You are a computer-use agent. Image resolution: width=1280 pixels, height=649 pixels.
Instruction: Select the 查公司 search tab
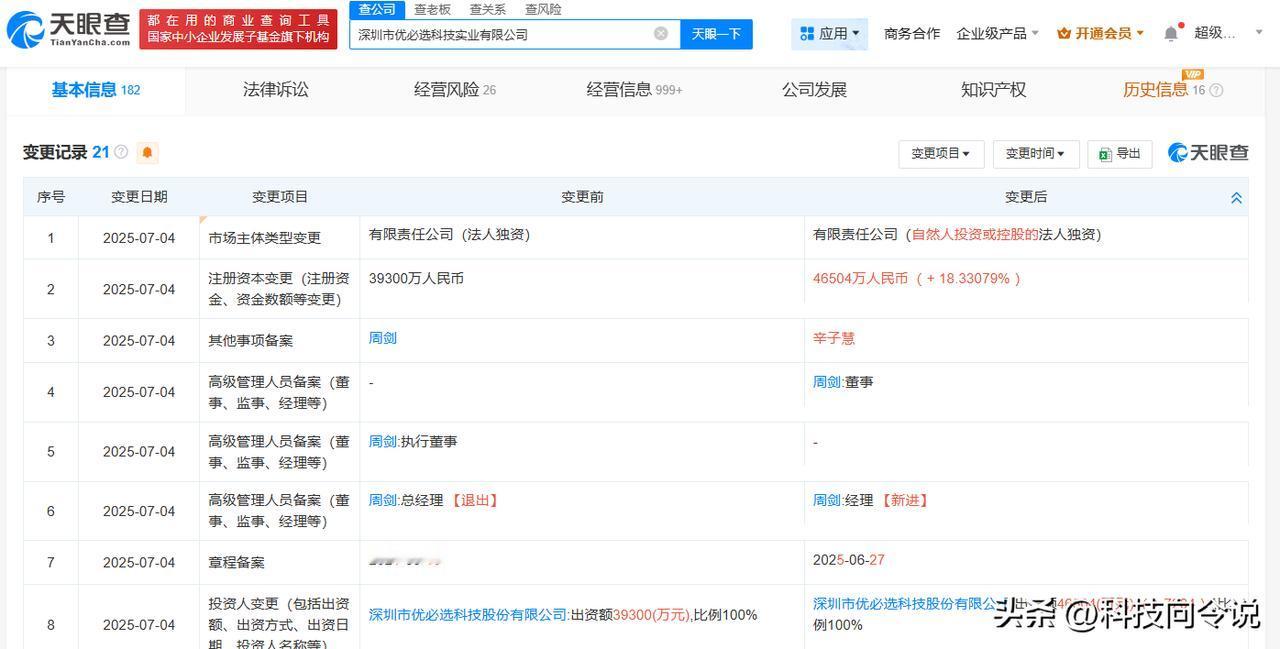click(377, 9)
